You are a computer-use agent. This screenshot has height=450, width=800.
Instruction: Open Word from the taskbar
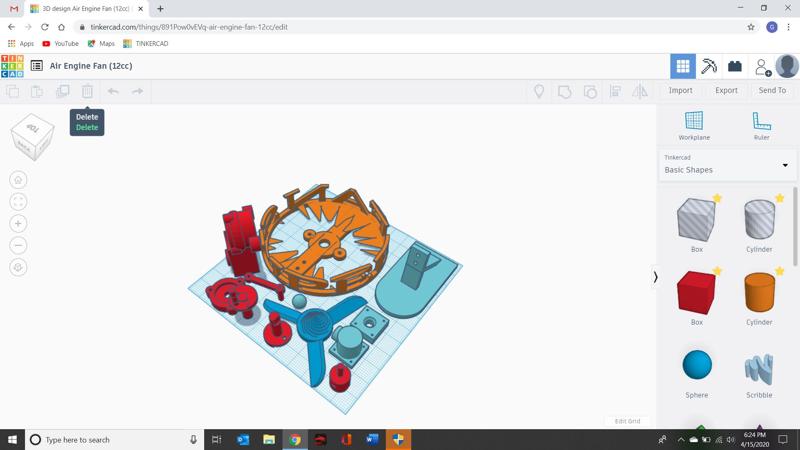pyautogui.click(x=372, y=439)
